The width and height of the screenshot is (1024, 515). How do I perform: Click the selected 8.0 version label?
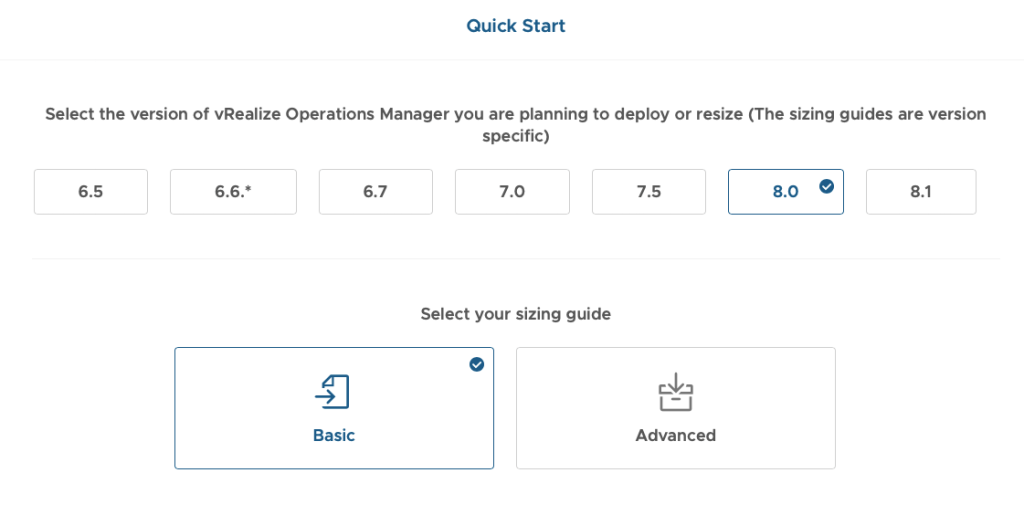click(785, 192)
